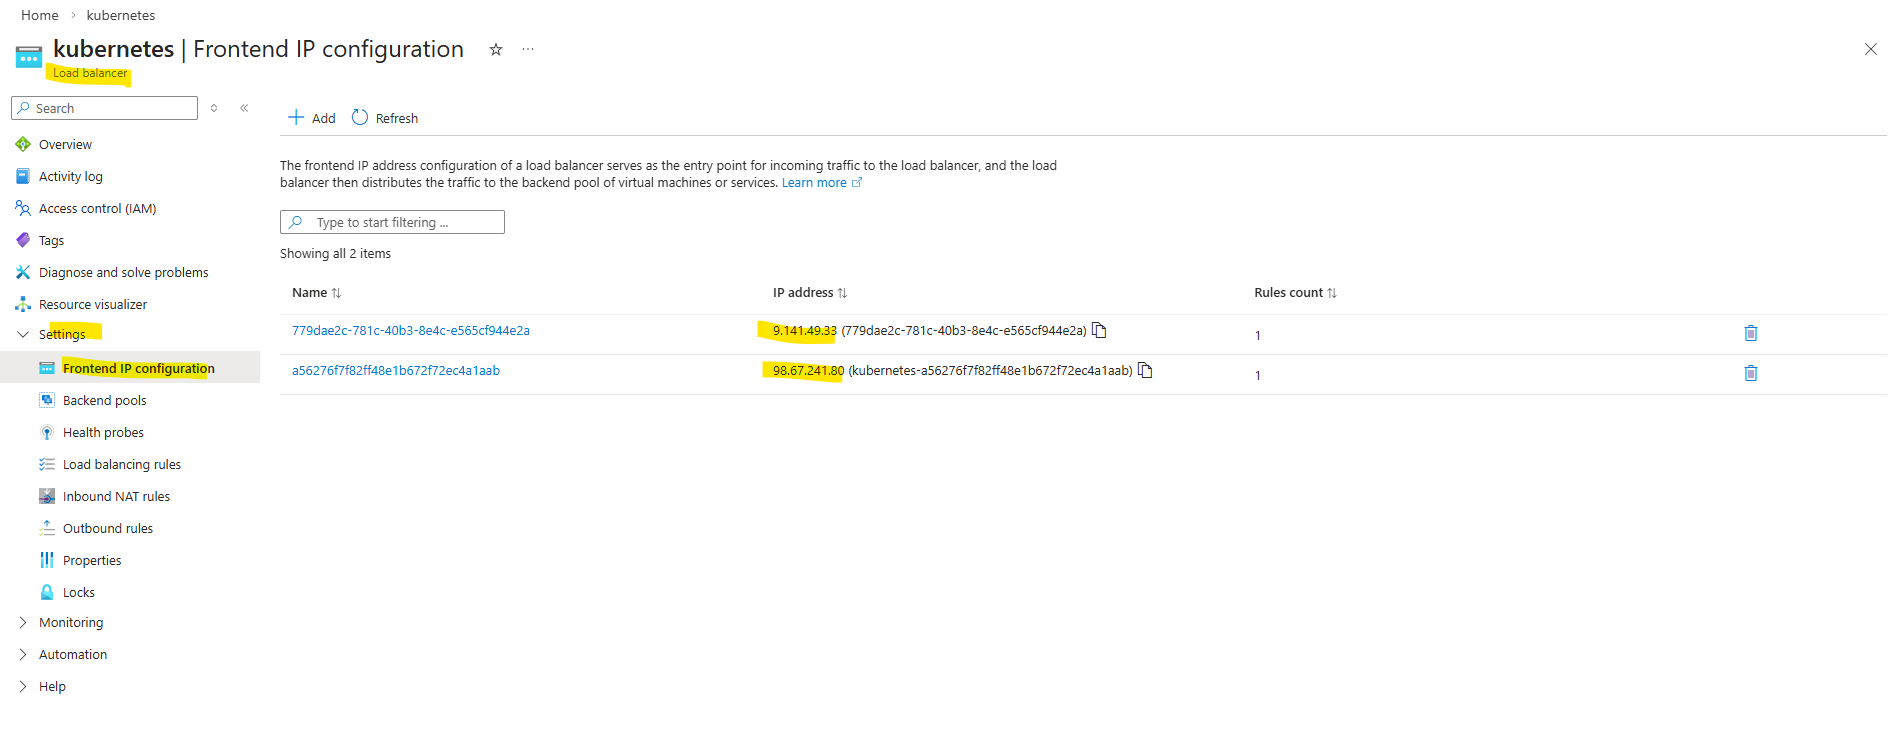Screen dimensions: 1901x736
Task: Click the Health probes icon
Action: (47, 432)
